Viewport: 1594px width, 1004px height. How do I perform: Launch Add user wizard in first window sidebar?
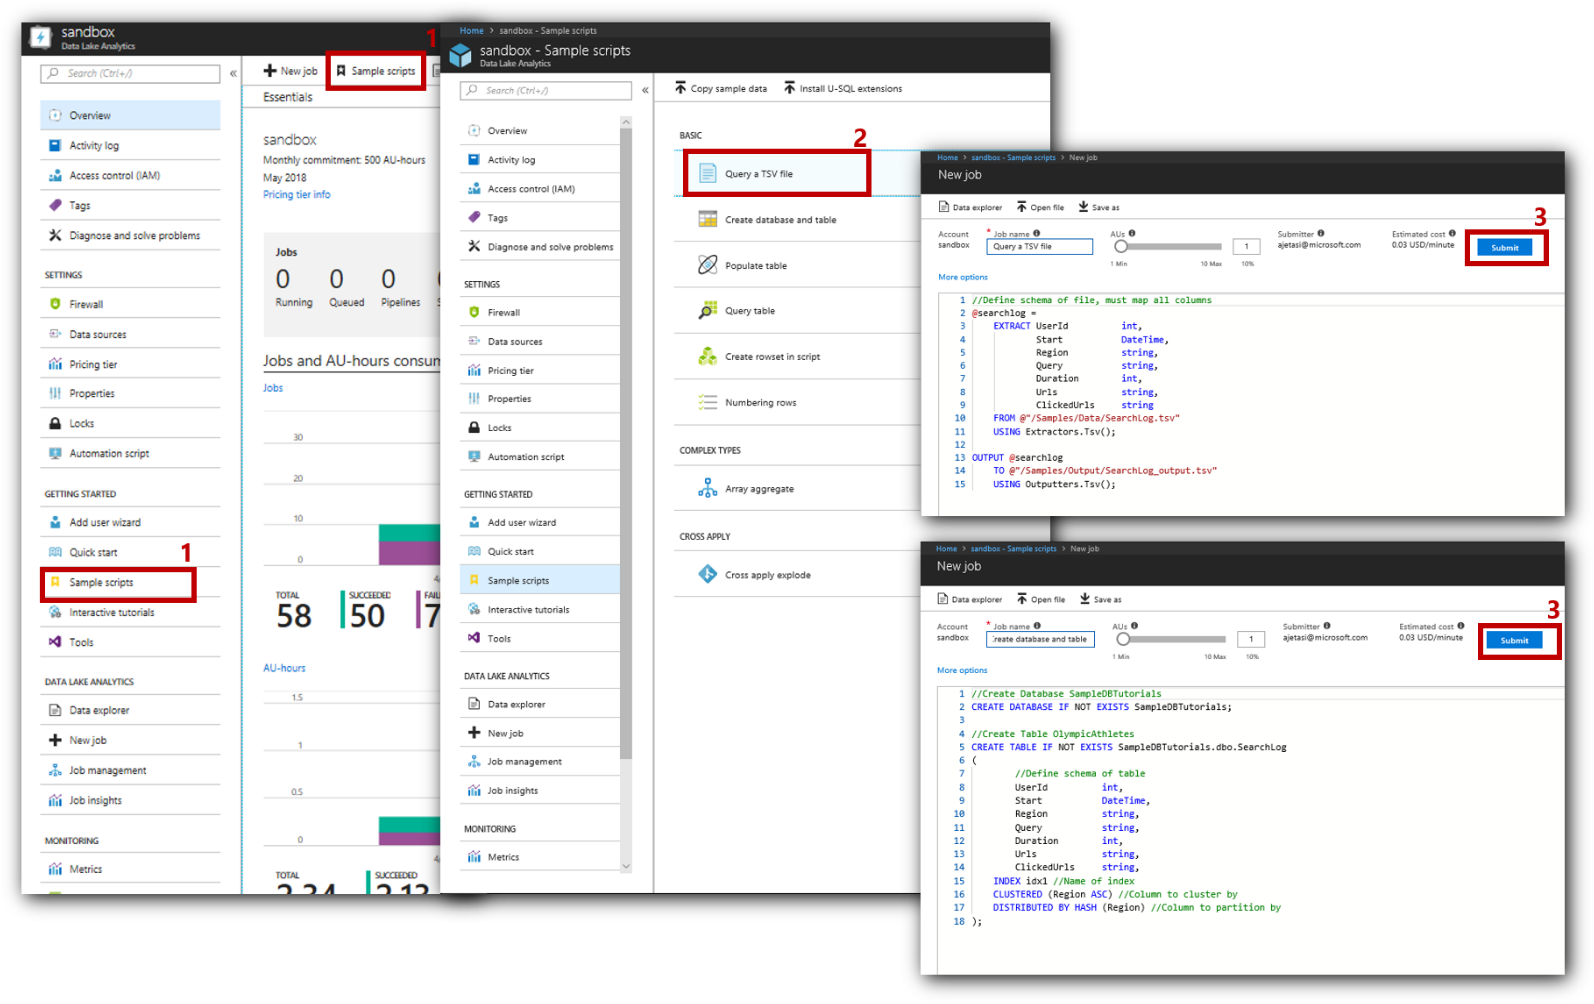coord(130,523)
